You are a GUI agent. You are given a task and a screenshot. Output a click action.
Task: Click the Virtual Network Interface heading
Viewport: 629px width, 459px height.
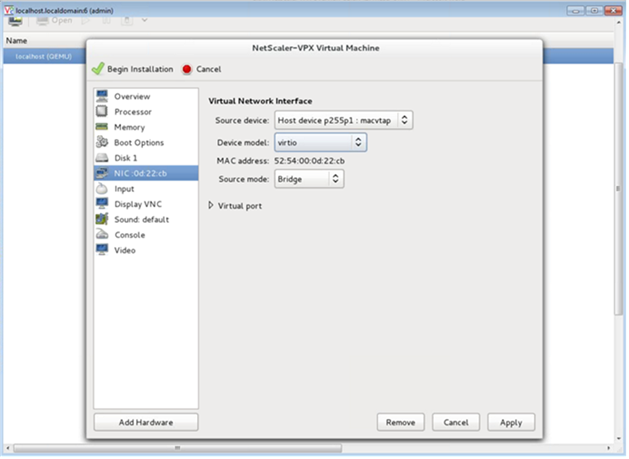tap(260, 101)
